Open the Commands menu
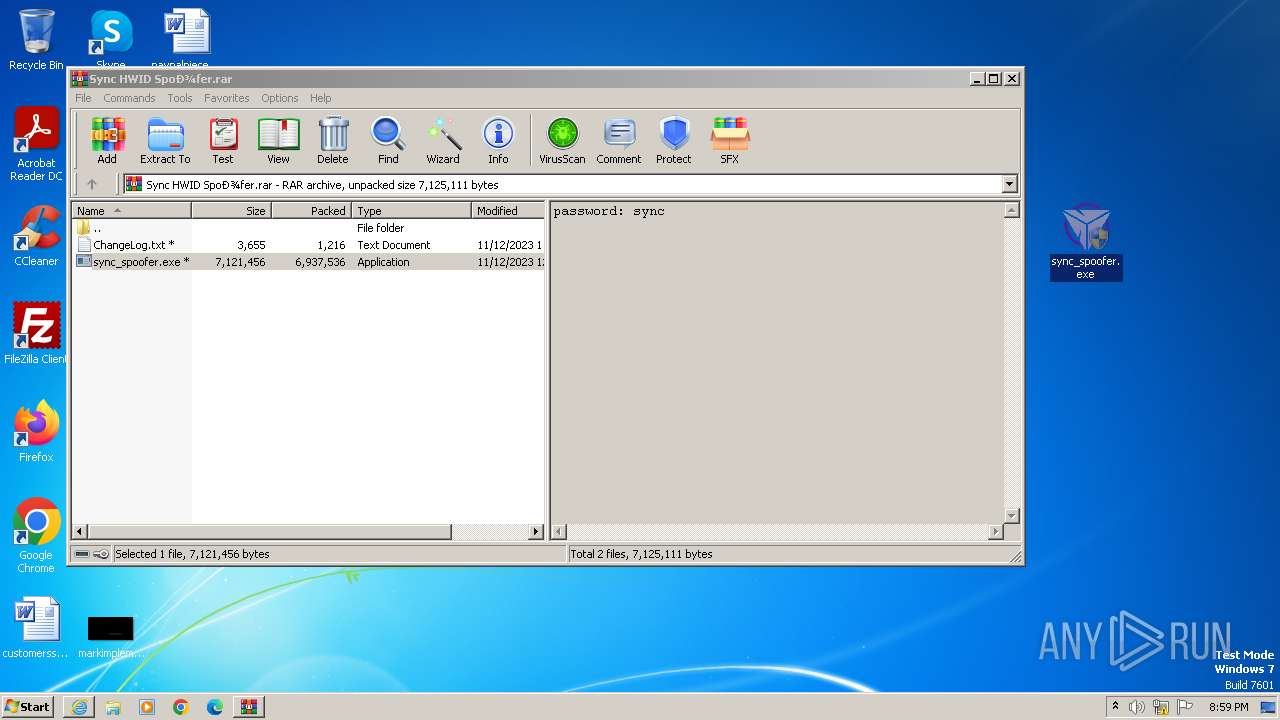The image size is (1280, 720). (x=129, y=98)
